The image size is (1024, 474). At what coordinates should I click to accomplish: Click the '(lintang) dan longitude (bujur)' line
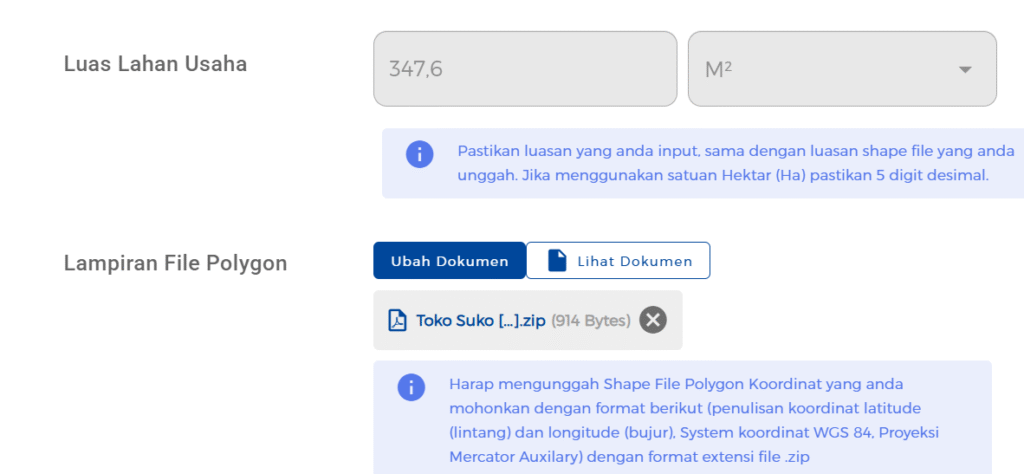pyautogui.click(x=692, y=432)
